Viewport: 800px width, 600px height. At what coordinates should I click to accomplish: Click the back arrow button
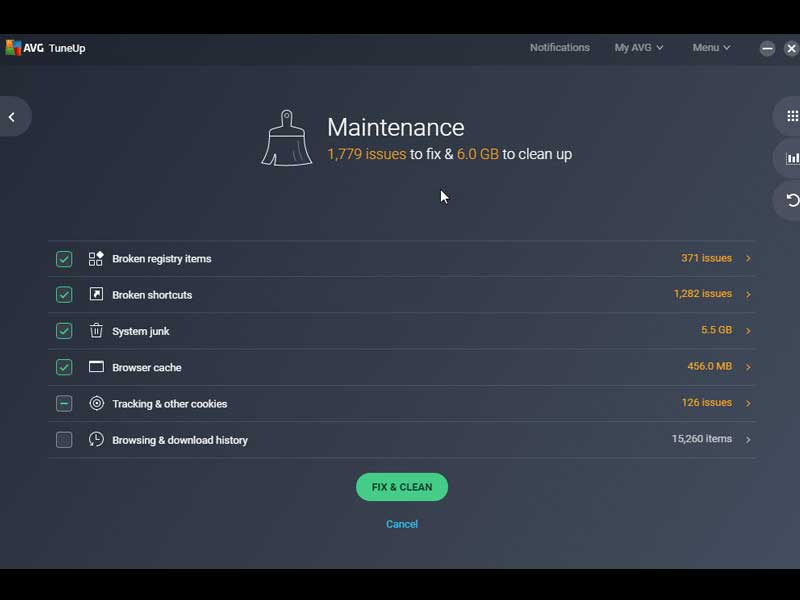click(12, 117)
